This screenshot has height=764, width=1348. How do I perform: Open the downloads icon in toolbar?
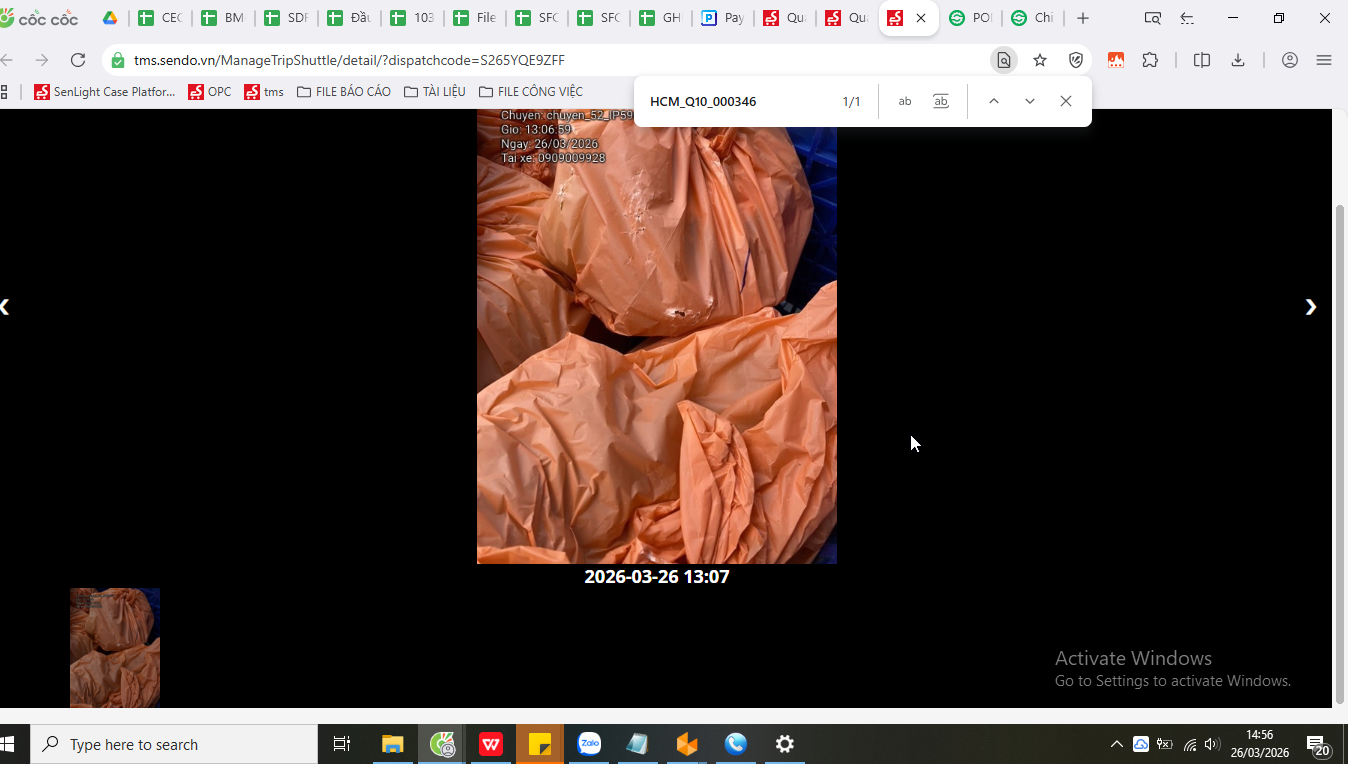(1238, 60)
